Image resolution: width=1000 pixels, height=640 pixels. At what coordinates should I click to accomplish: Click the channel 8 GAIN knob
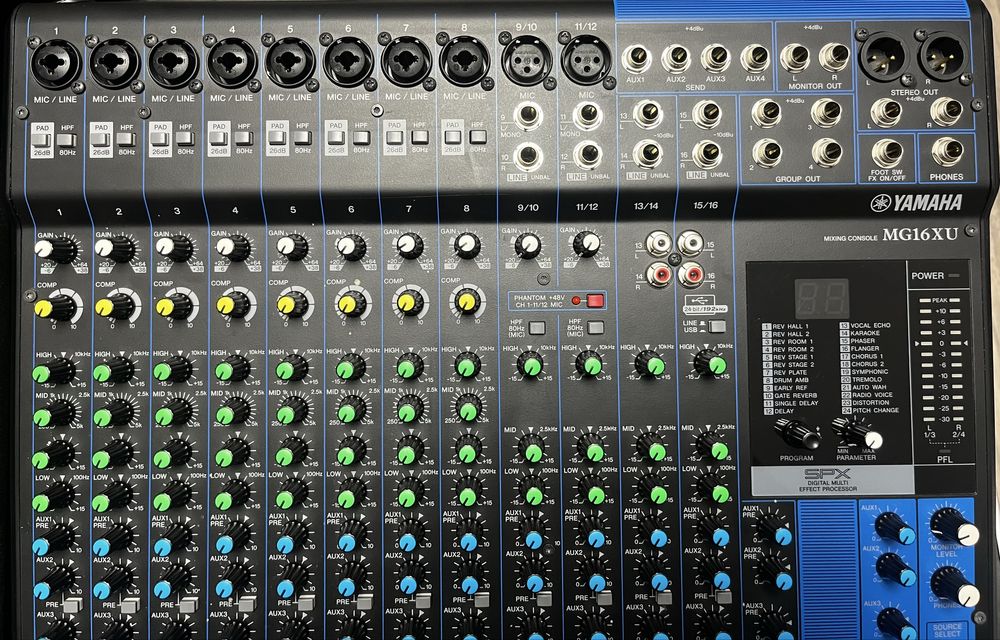[x=467, y=244]
